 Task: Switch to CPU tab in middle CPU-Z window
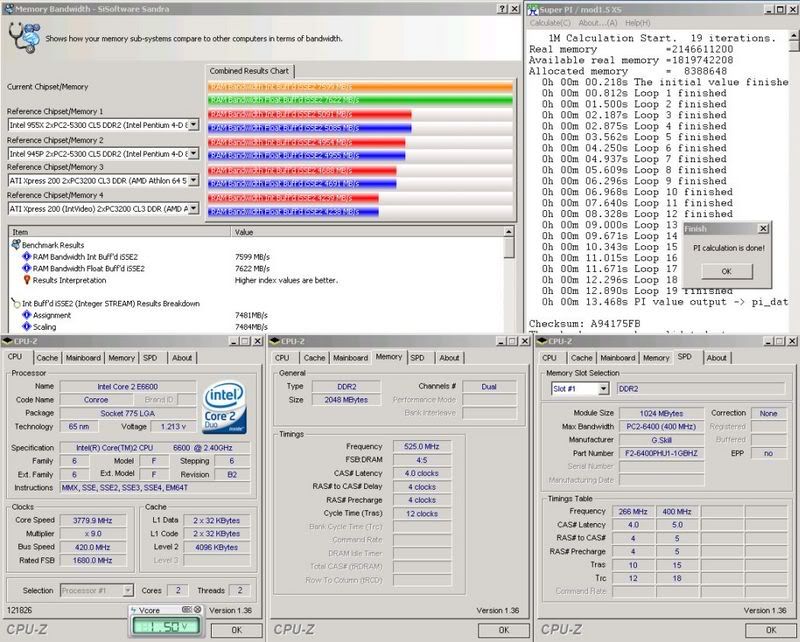click(282, 358)
